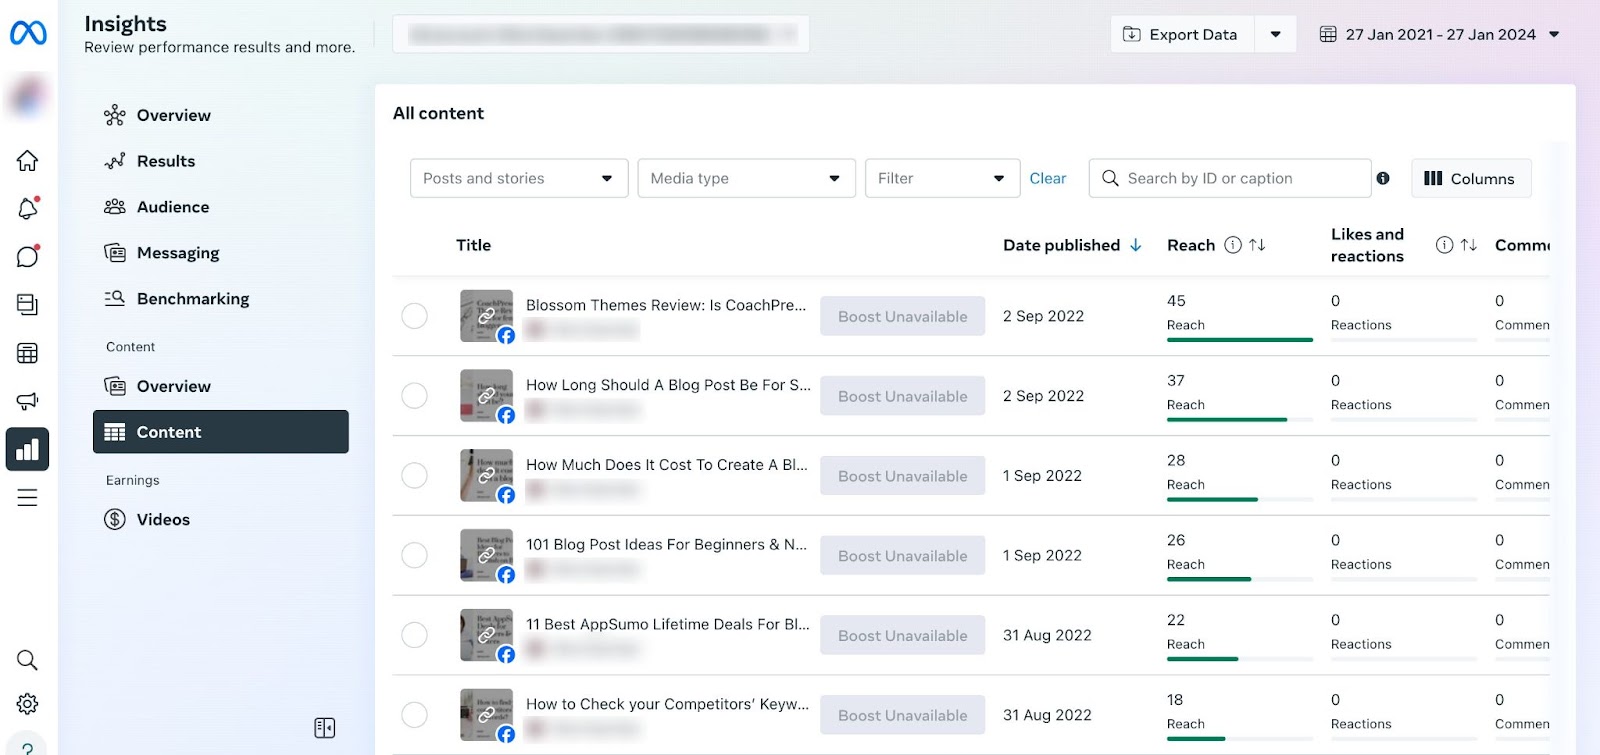Open the settings gear icon
The height and width of the screenshot is (755, 1600).
pos(27,704)
